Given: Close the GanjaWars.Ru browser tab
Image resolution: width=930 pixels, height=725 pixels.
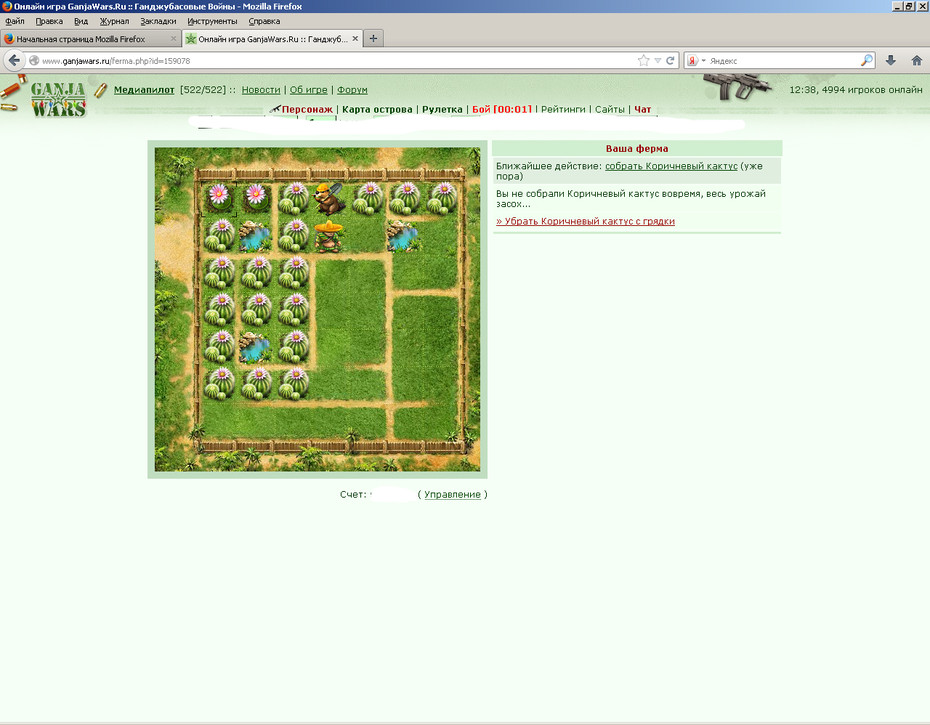Looking at the screenshot, I should 355,39.
